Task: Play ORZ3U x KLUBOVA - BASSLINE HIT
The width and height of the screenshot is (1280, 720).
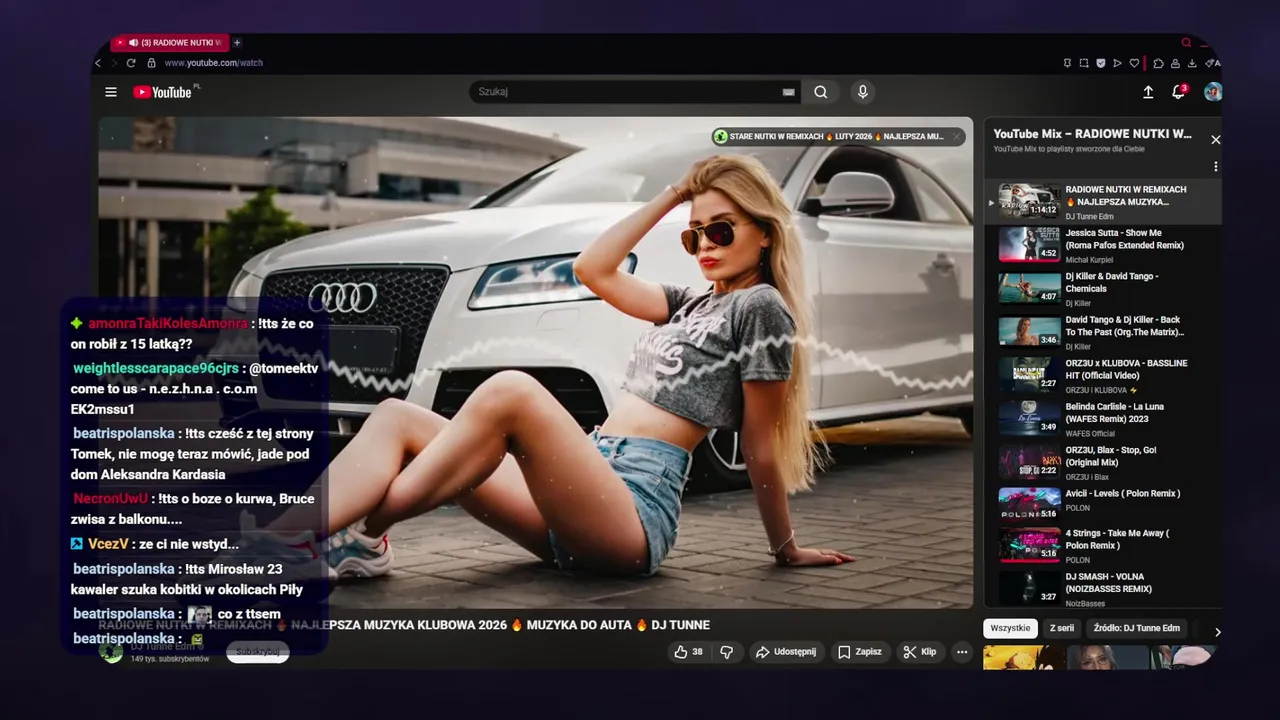Action: pos(1102,375)
